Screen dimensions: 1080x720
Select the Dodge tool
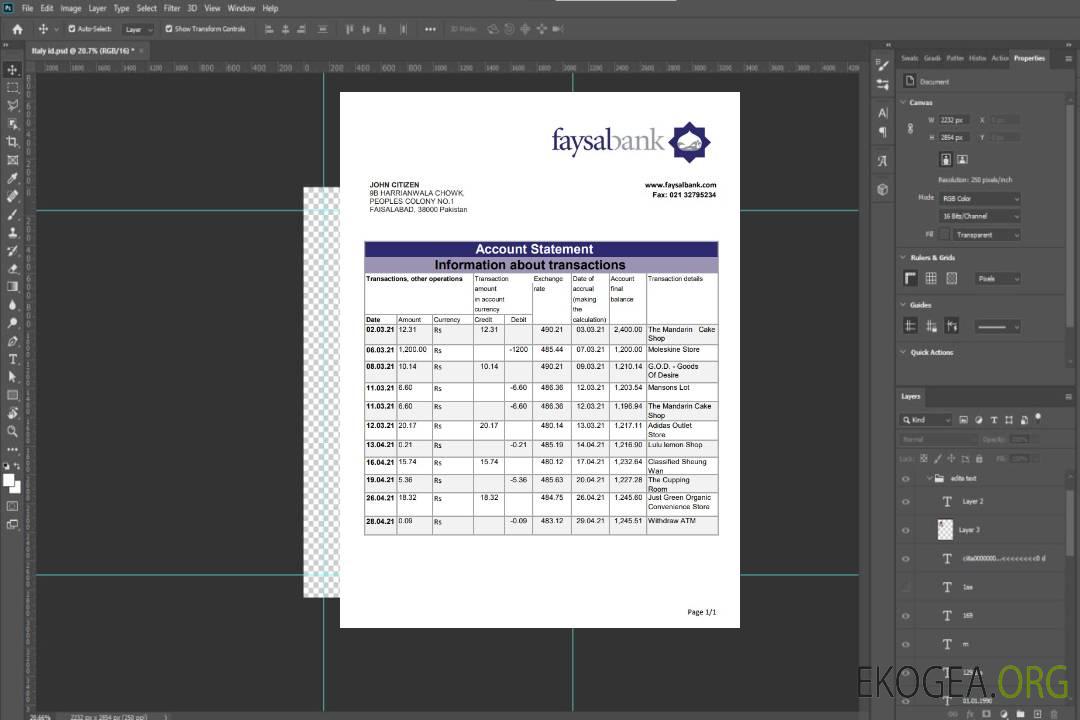coord(12,322)
